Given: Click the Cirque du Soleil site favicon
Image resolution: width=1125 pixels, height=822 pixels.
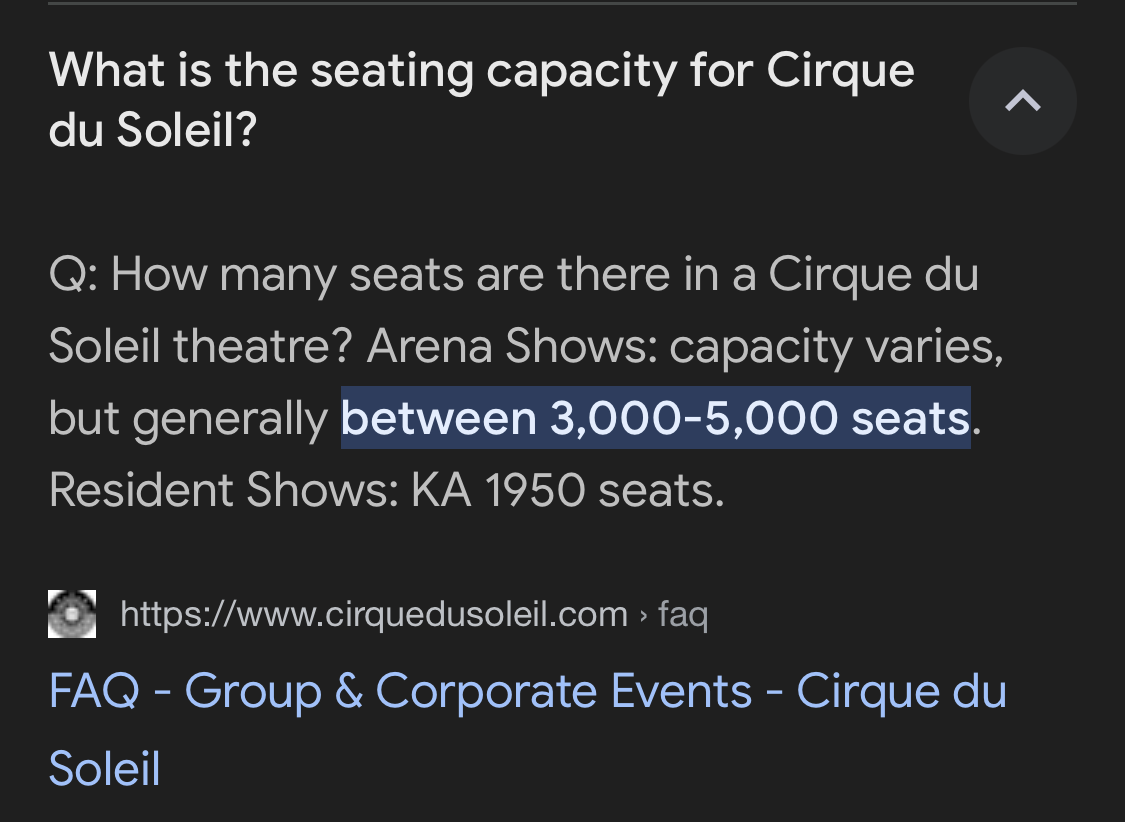Looking at the screenshot, I should point(72,614).
